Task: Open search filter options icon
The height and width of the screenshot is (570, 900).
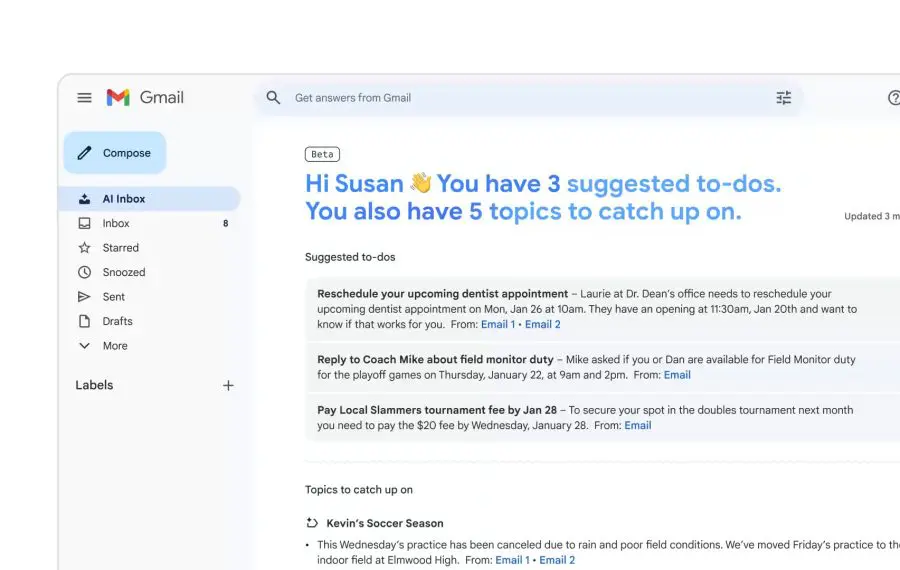Action: point(784,98)
